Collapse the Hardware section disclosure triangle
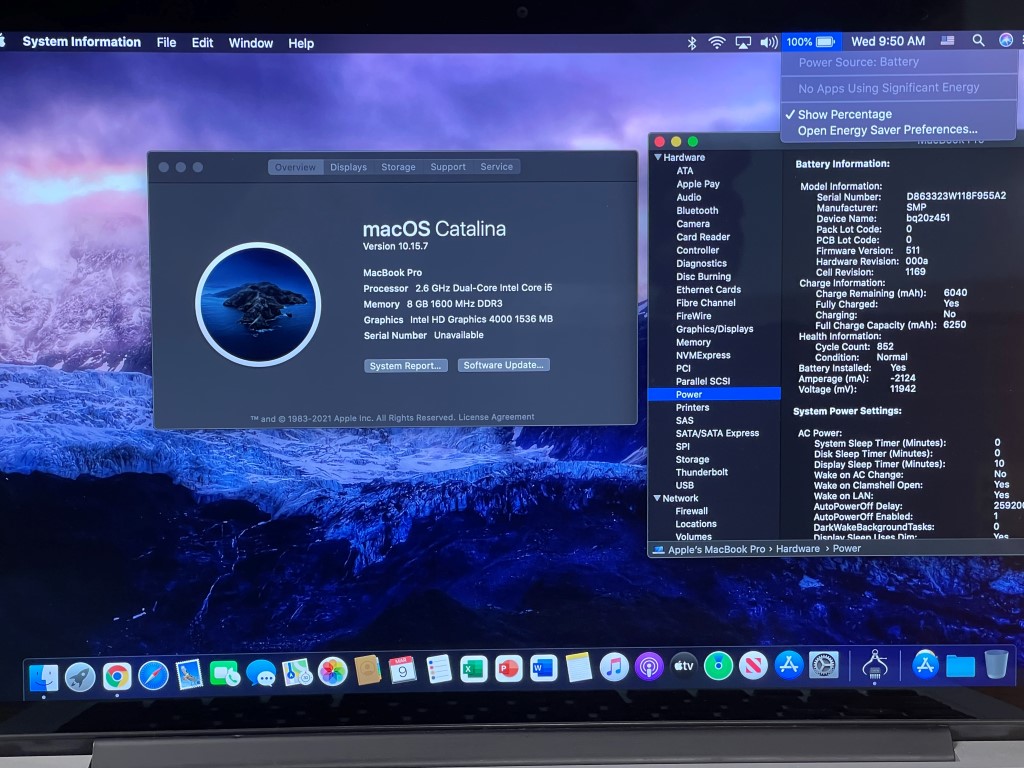This screenshot has height=768, width=1024. (x=657, y=157)
